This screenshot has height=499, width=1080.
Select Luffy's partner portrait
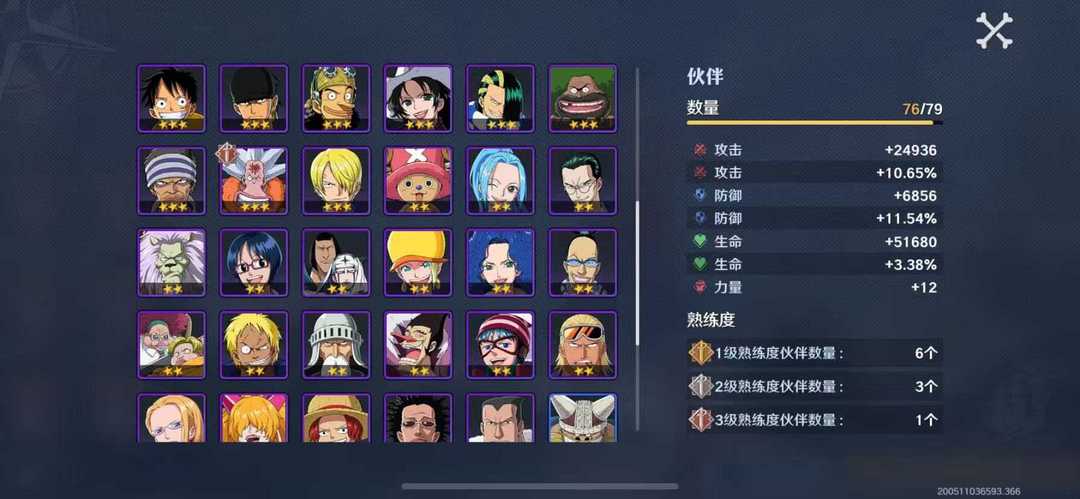click(171, 99)
